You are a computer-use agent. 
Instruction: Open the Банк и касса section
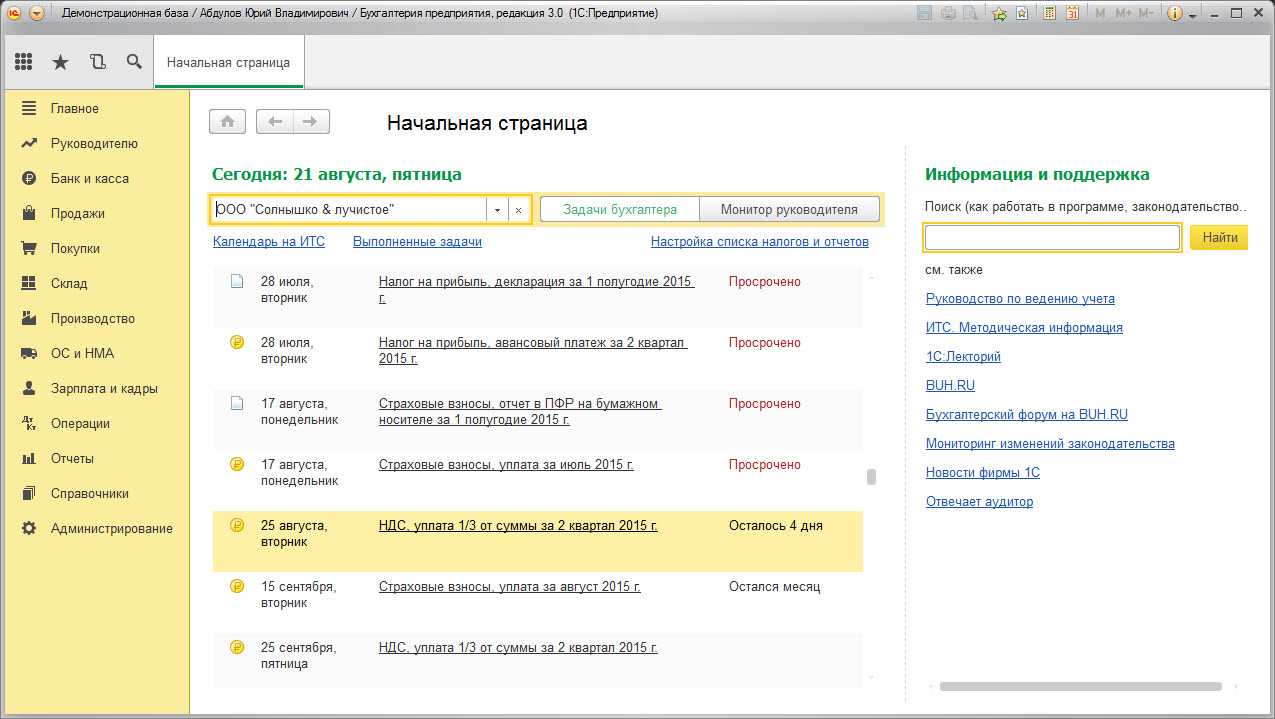click(89, 178)
